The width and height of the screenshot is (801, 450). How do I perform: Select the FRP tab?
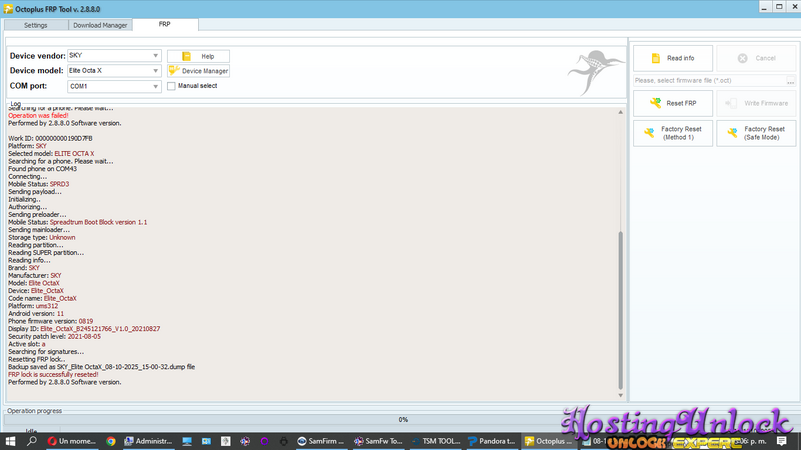(x=165, y=24)
